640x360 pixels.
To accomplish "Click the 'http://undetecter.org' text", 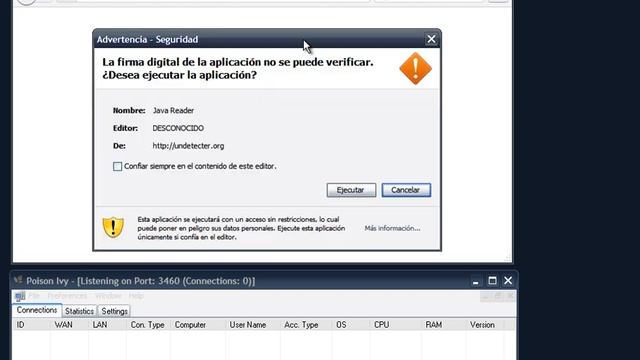I will click(x=188, y=146).
